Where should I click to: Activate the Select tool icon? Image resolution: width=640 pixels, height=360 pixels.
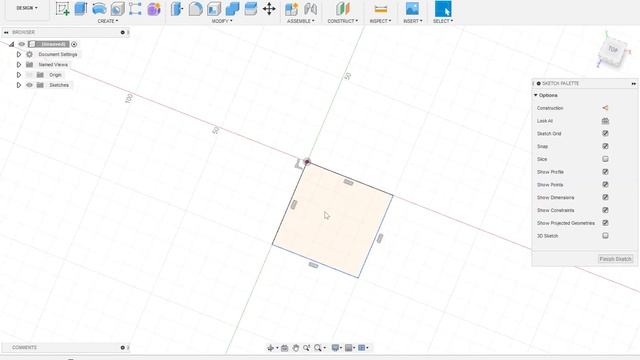(443, 9)
